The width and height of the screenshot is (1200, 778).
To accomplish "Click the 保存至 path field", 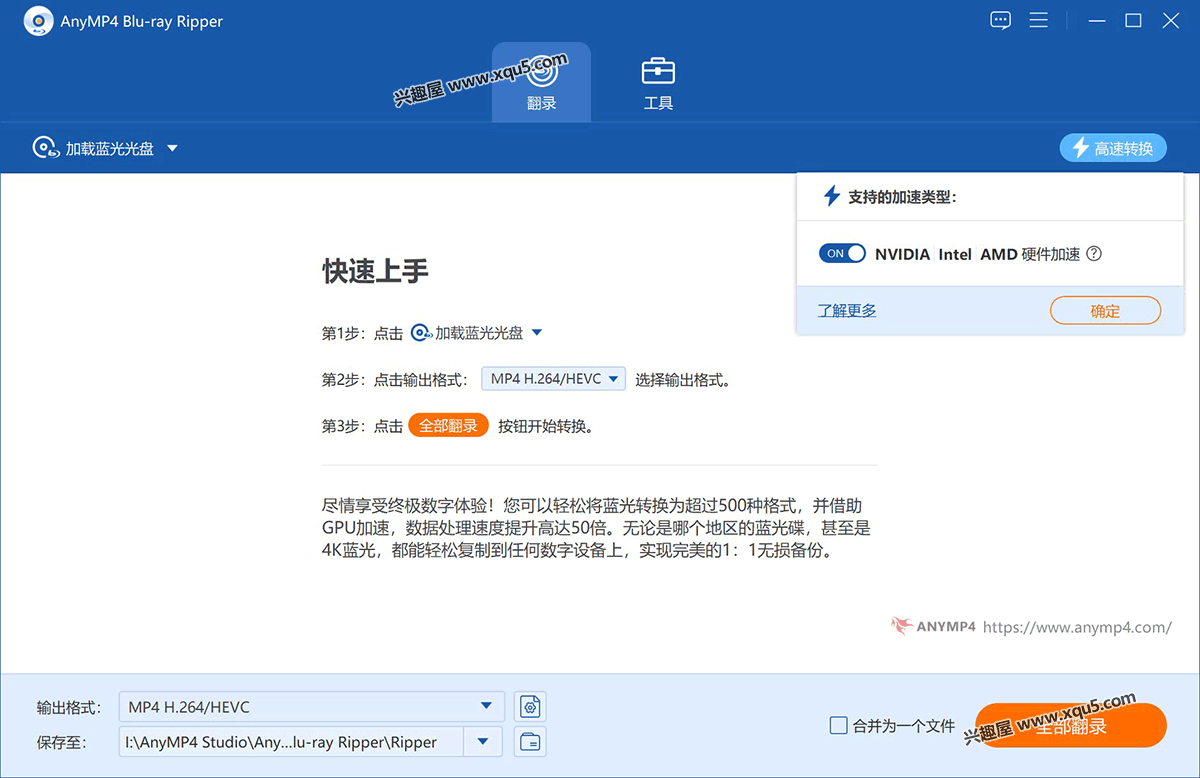I will pyautogui.click(x=292, y=742).
